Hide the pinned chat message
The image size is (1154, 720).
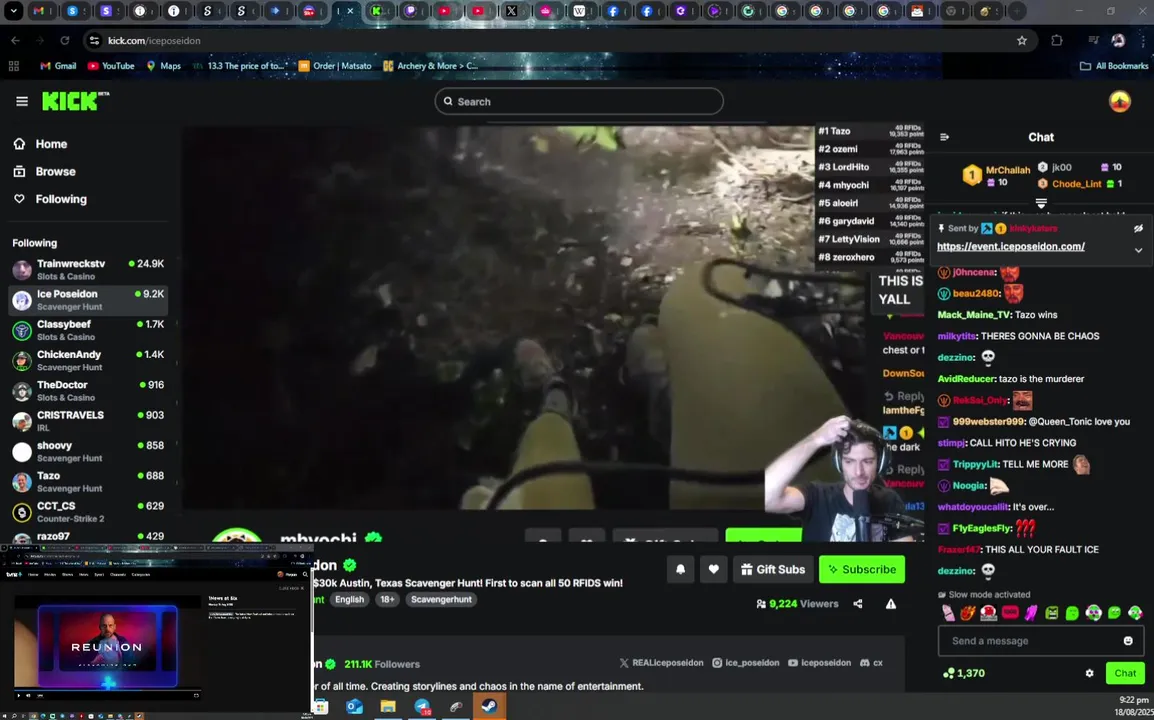point(1138,228)
